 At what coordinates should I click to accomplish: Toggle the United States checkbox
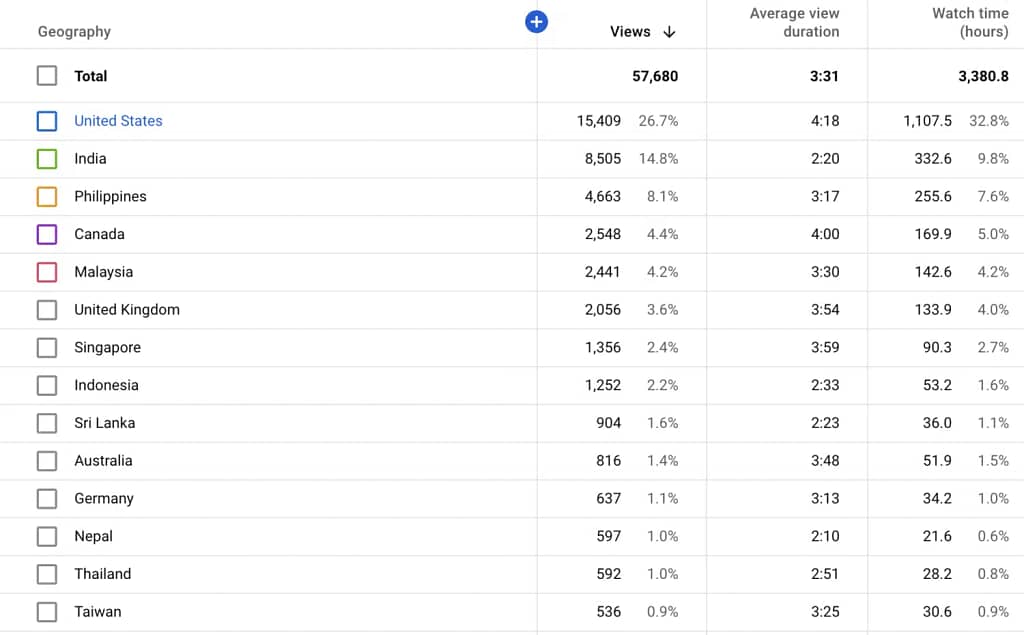47,121
